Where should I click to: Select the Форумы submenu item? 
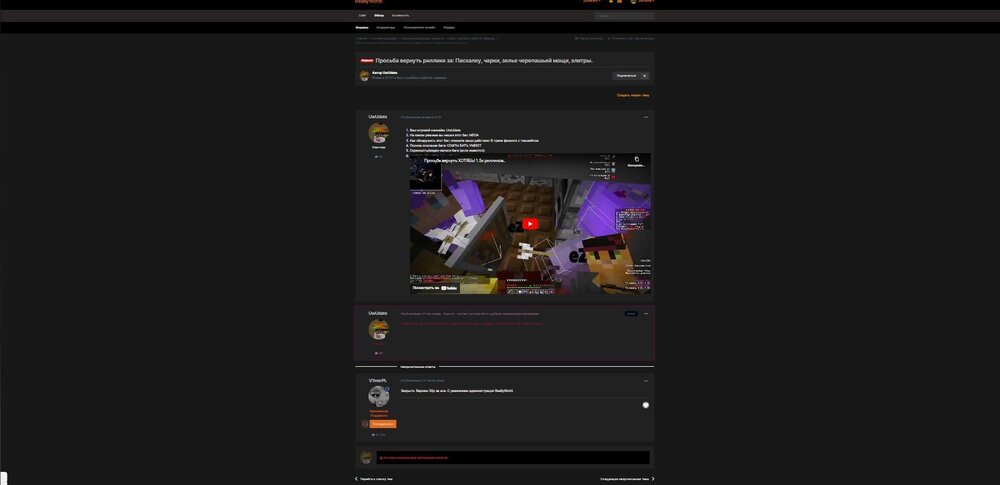(362, 27)
